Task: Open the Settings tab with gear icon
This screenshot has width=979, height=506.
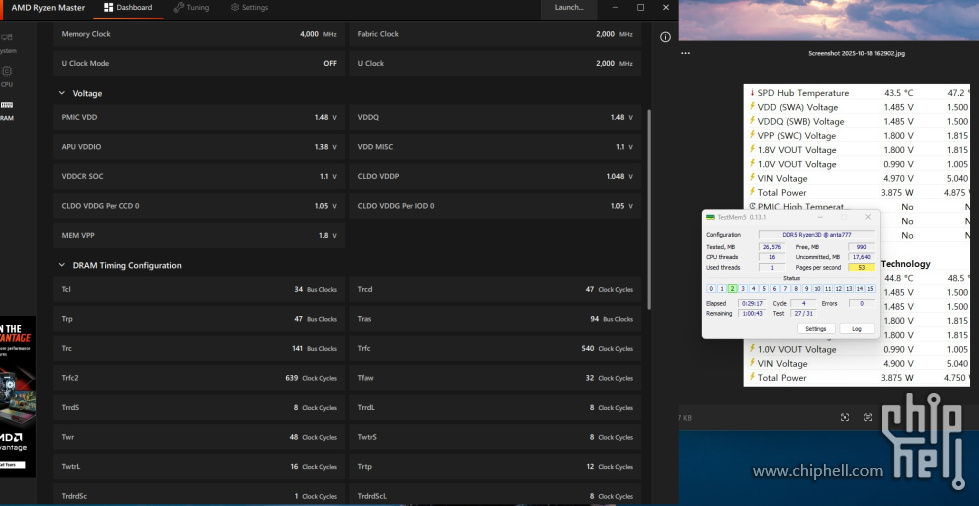Action: (249, 8)
